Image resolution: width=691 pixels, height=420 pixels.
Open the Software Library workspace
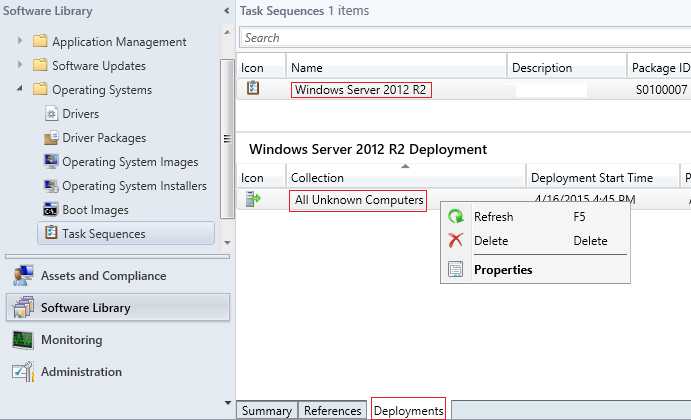coord(118,307)
